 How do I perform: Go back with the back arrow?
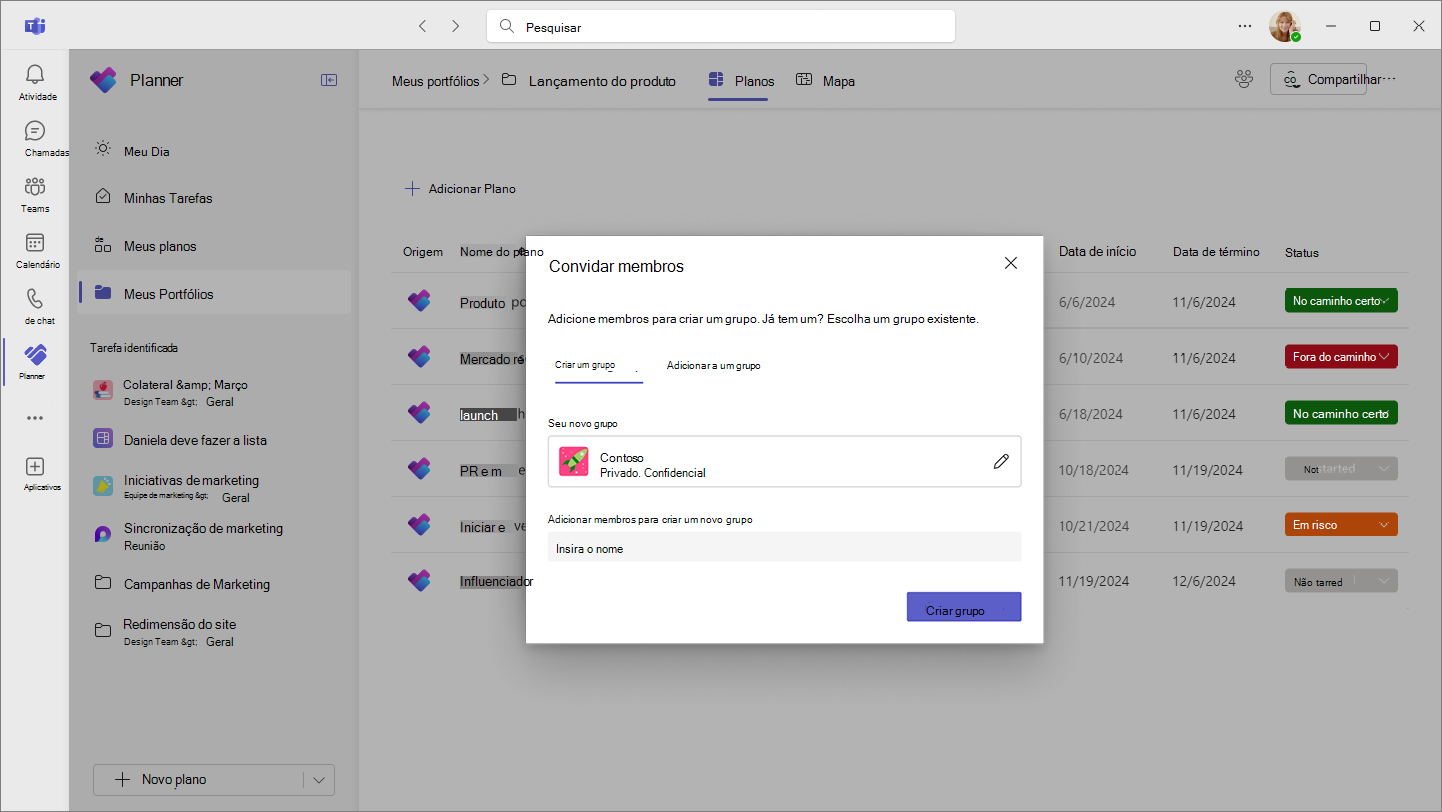click(x=422, y=26)
